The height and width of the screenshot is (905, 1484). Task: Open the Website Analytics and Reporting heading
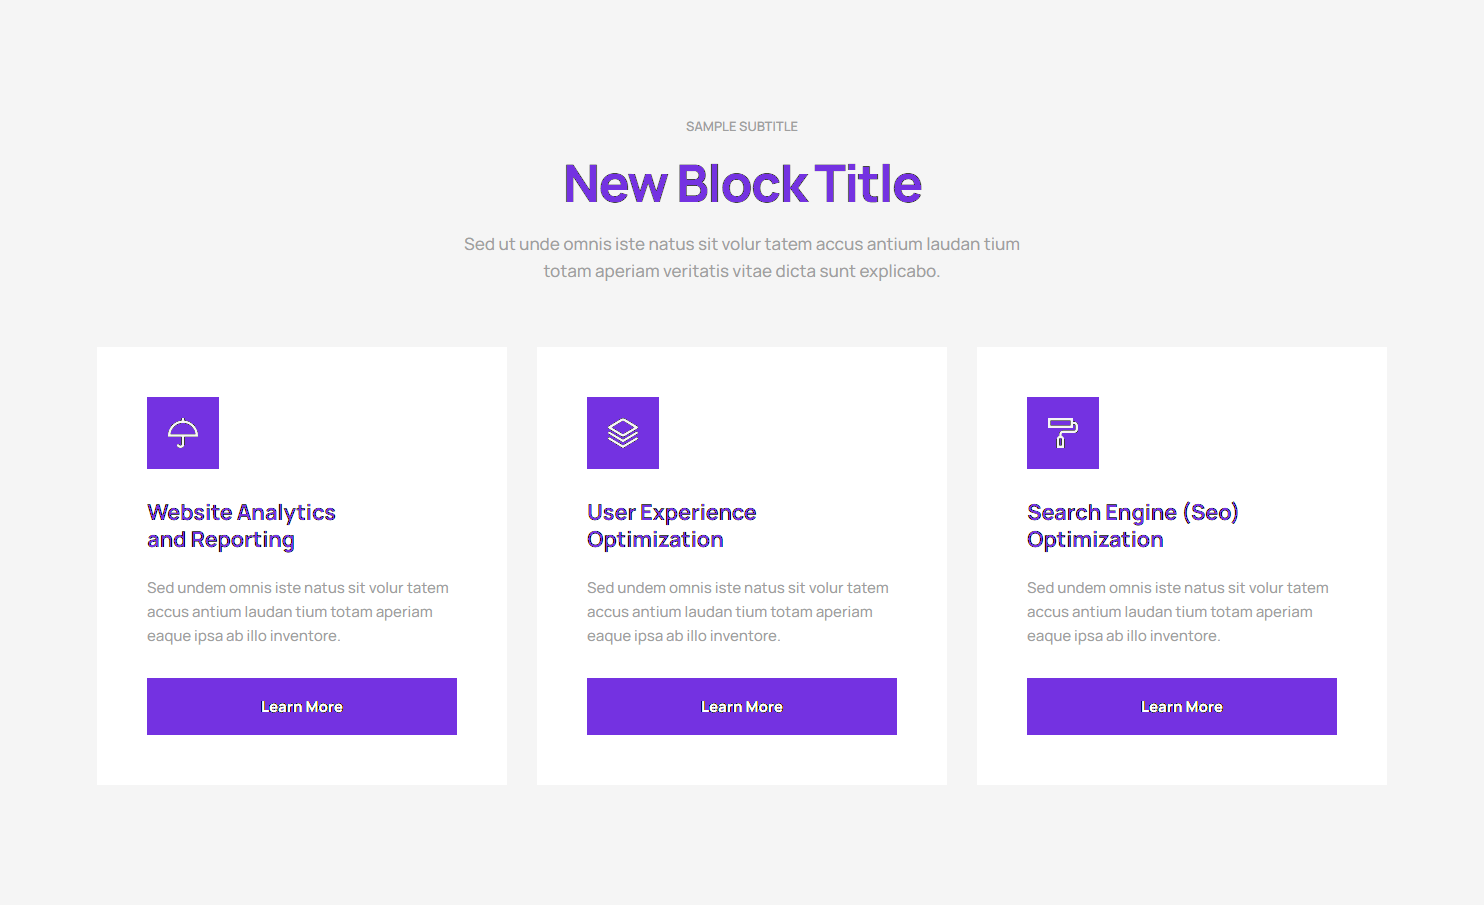[x=241, y=526]
